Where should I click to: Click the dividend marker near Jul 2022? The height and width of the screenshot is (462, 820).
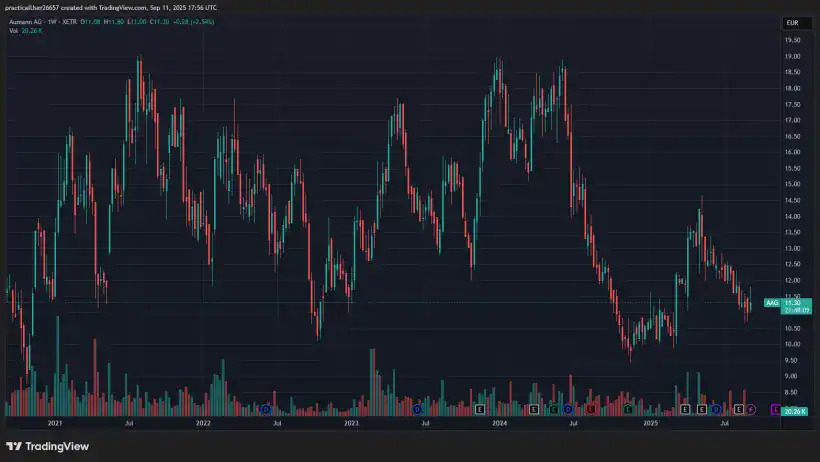[x=266, y=409]
